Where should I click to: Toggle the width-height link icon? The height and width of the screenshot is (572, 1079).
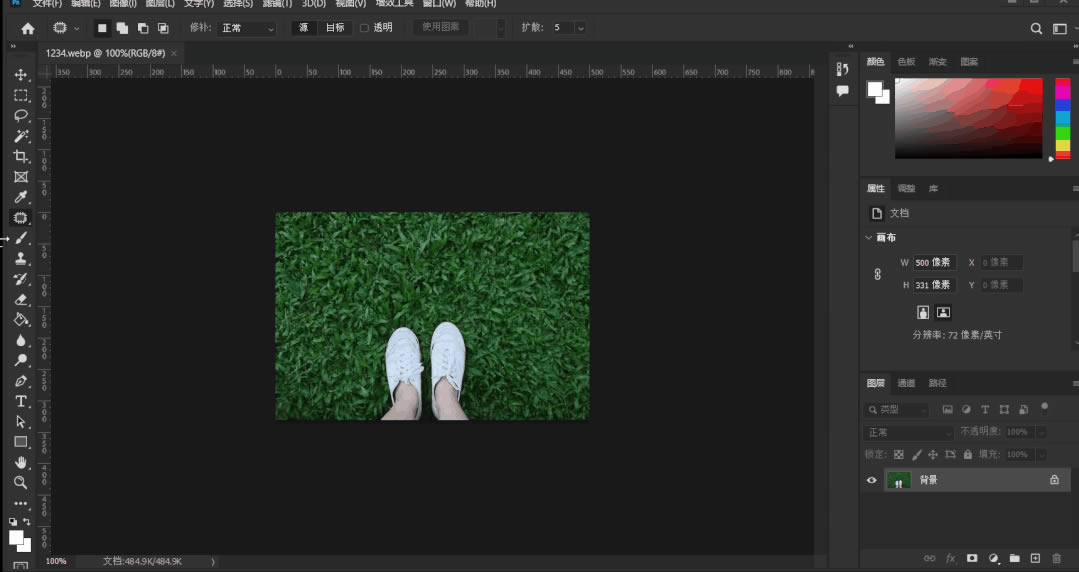(877, 274)
